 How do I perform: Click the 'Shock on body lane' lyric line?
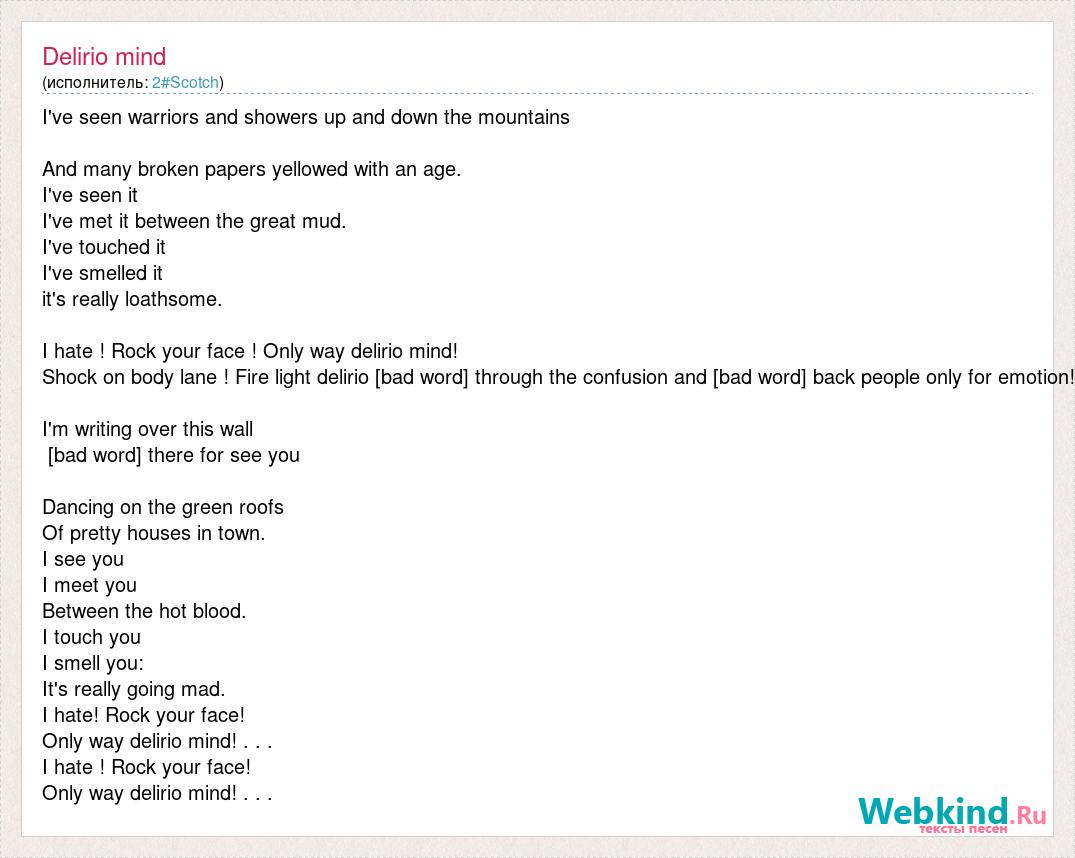[557, 377]
